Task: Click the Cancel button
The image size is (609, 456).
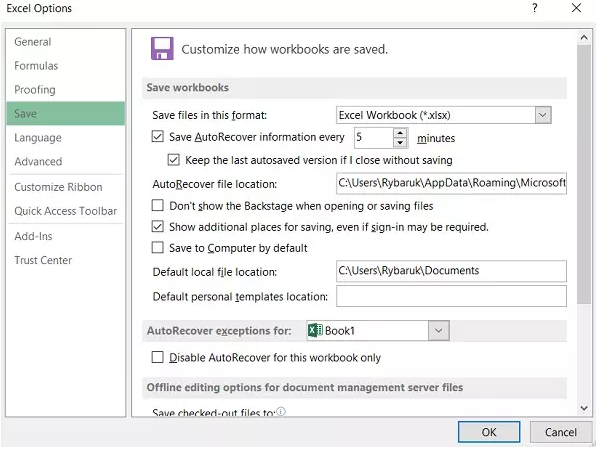Action: click(560, 432)
